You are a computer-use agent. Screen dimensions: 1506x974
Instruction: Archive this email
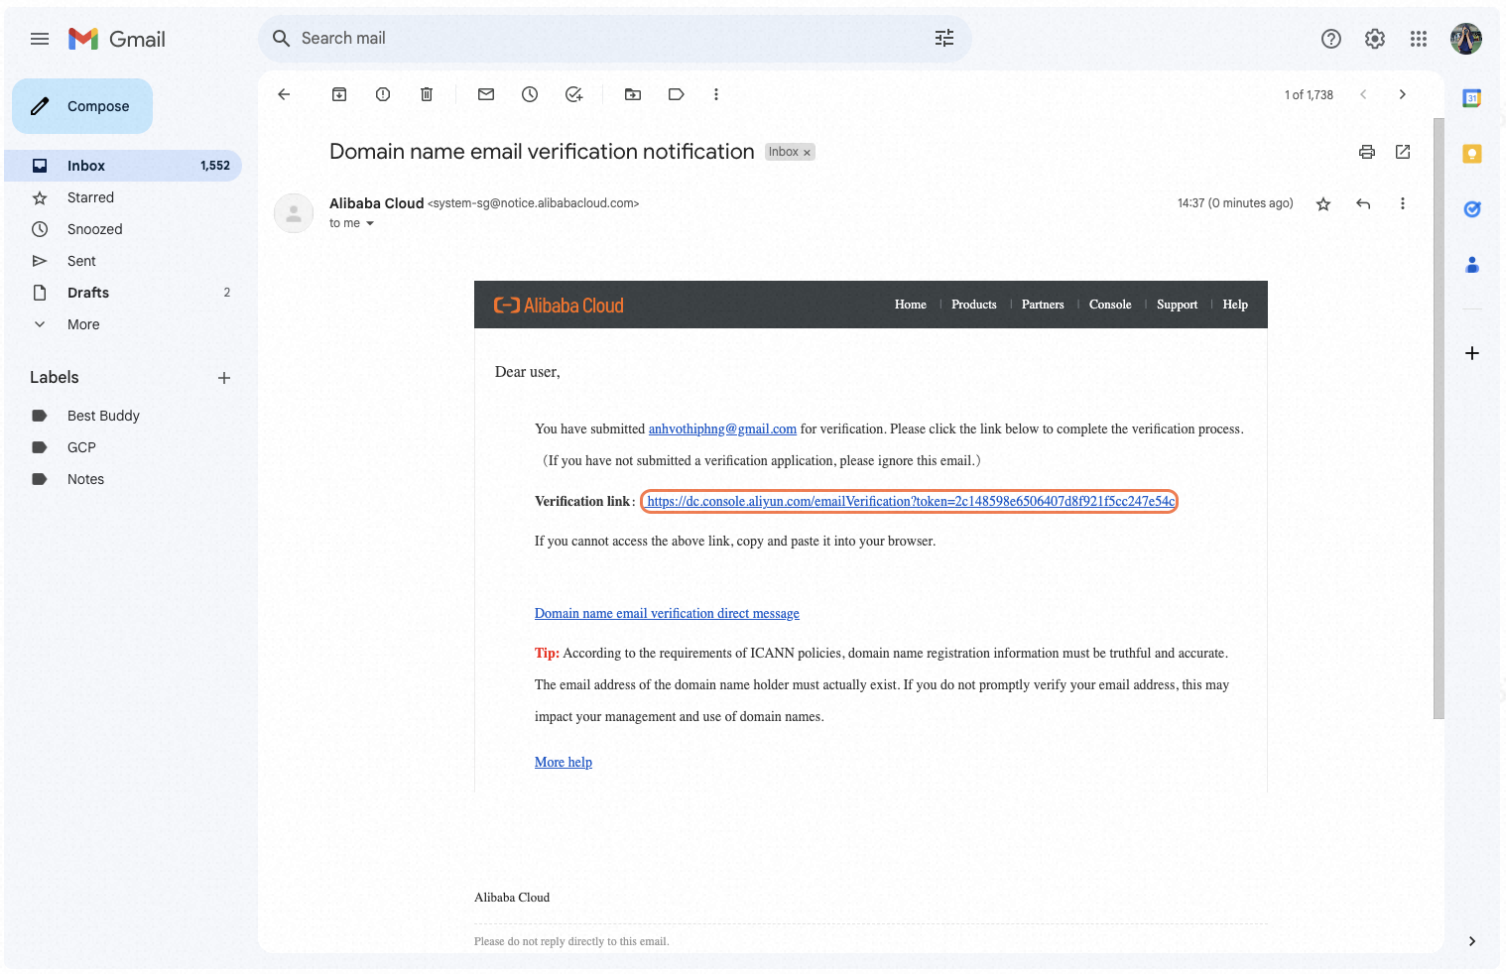coord(339,94)
